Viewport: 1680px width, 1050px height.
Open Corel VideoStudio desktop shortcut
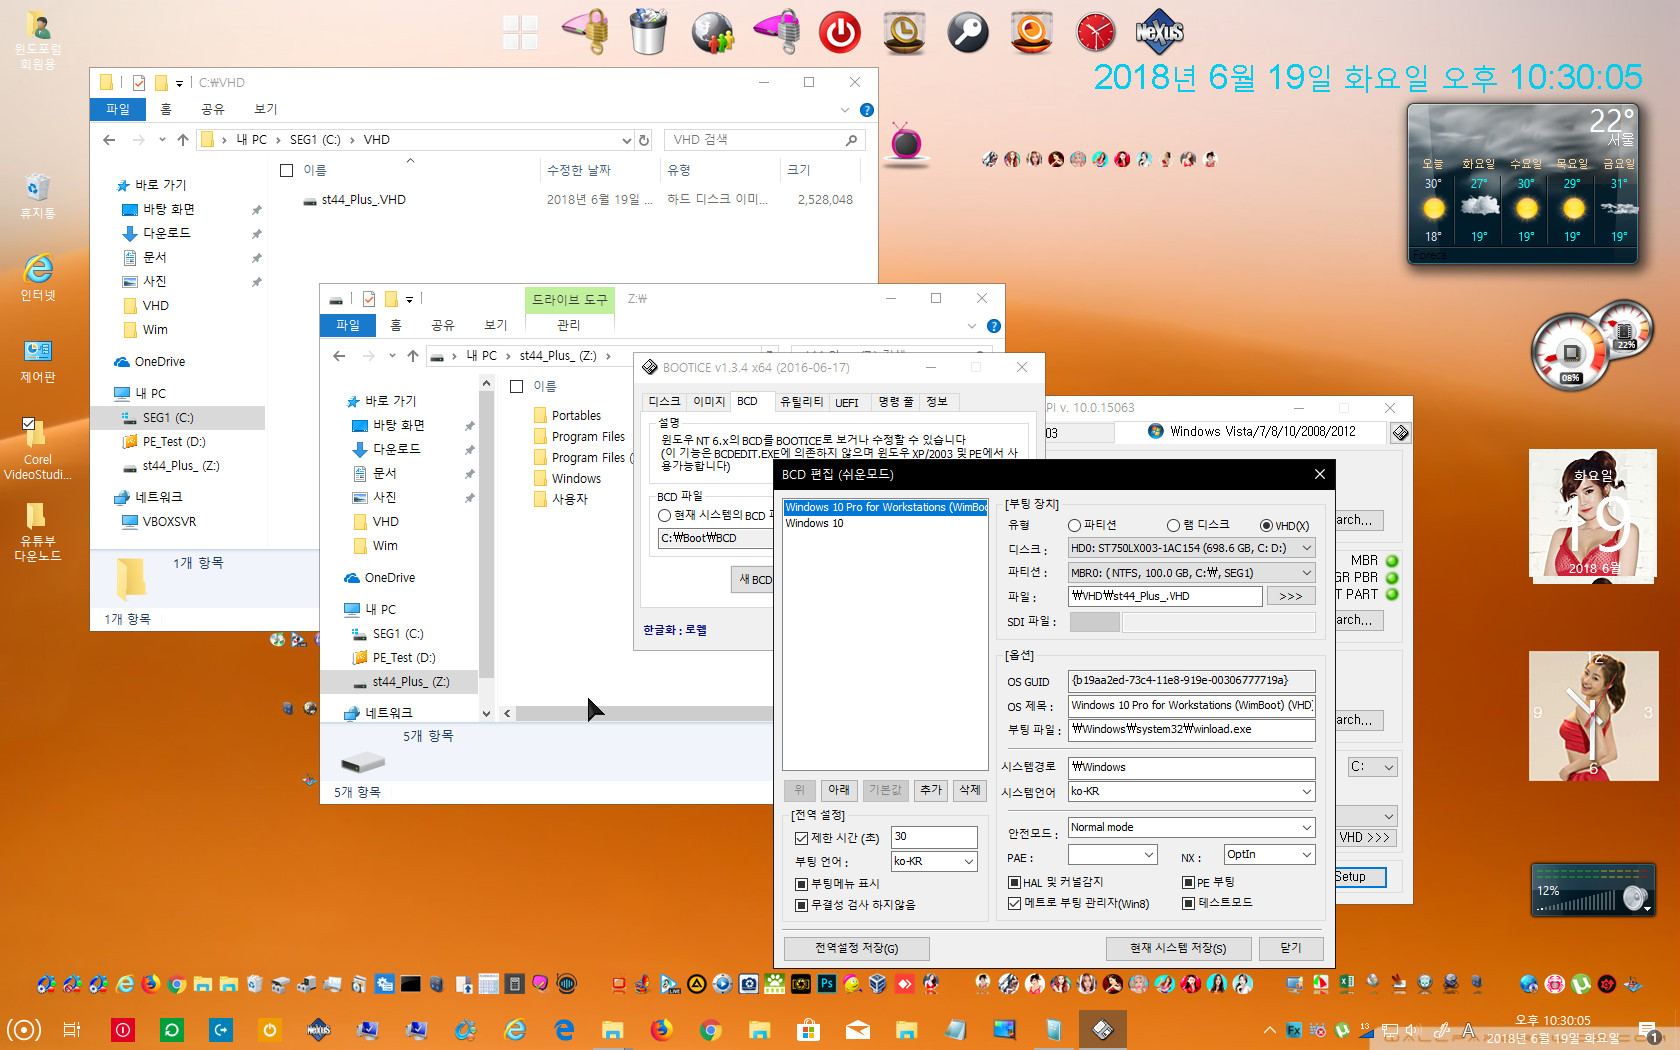[37, 448]
